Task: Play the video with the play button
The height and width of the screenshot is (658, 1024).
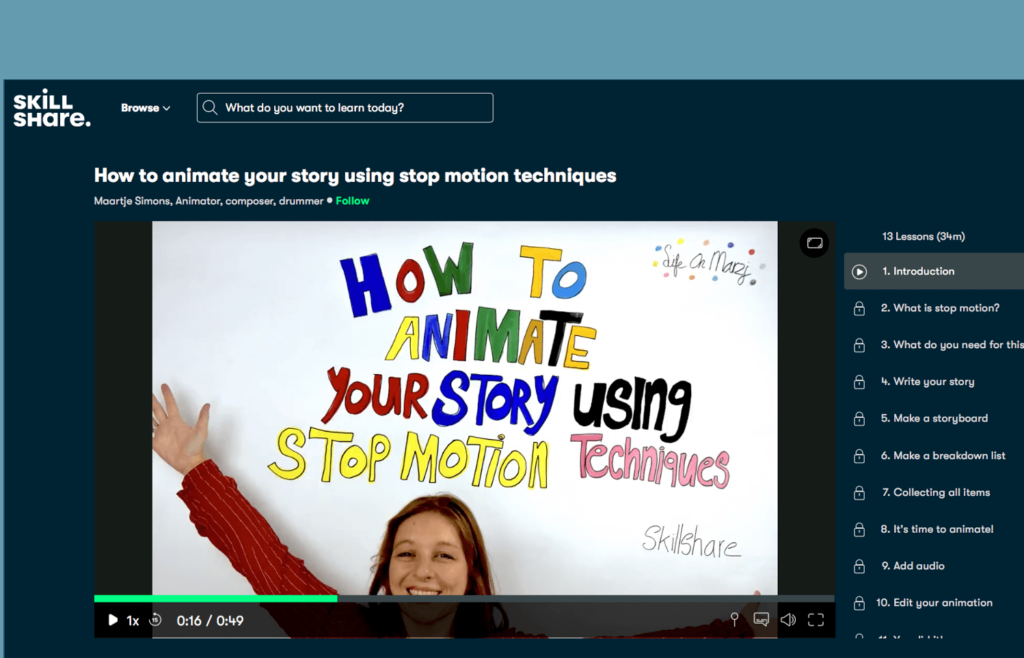Action: point(112,620)
